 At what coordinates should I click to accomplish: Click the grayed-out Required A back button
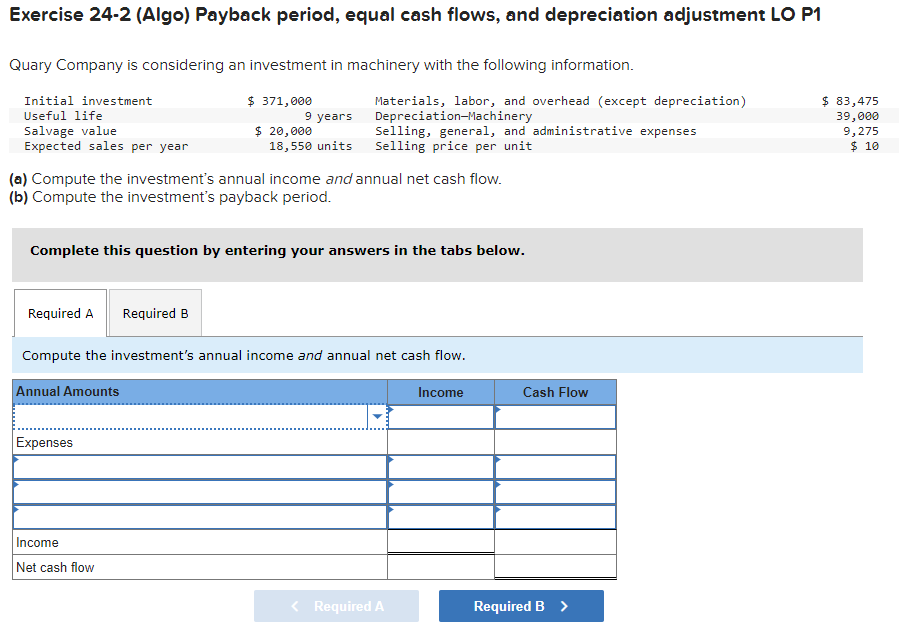[336, 606]
